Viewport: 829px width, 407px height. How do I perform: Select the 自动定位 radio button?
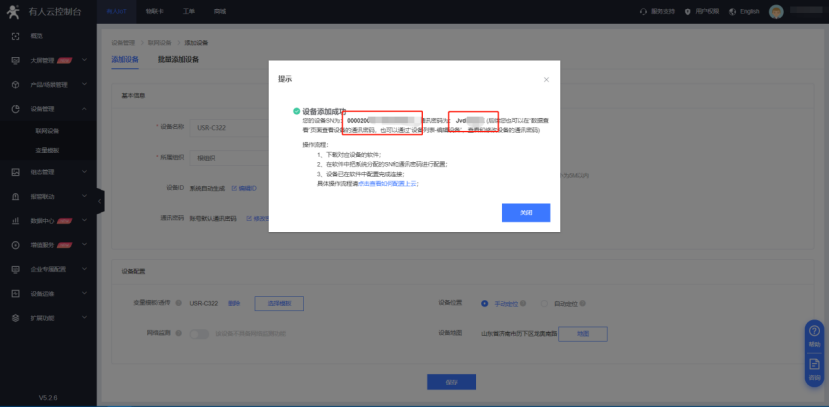544,303
